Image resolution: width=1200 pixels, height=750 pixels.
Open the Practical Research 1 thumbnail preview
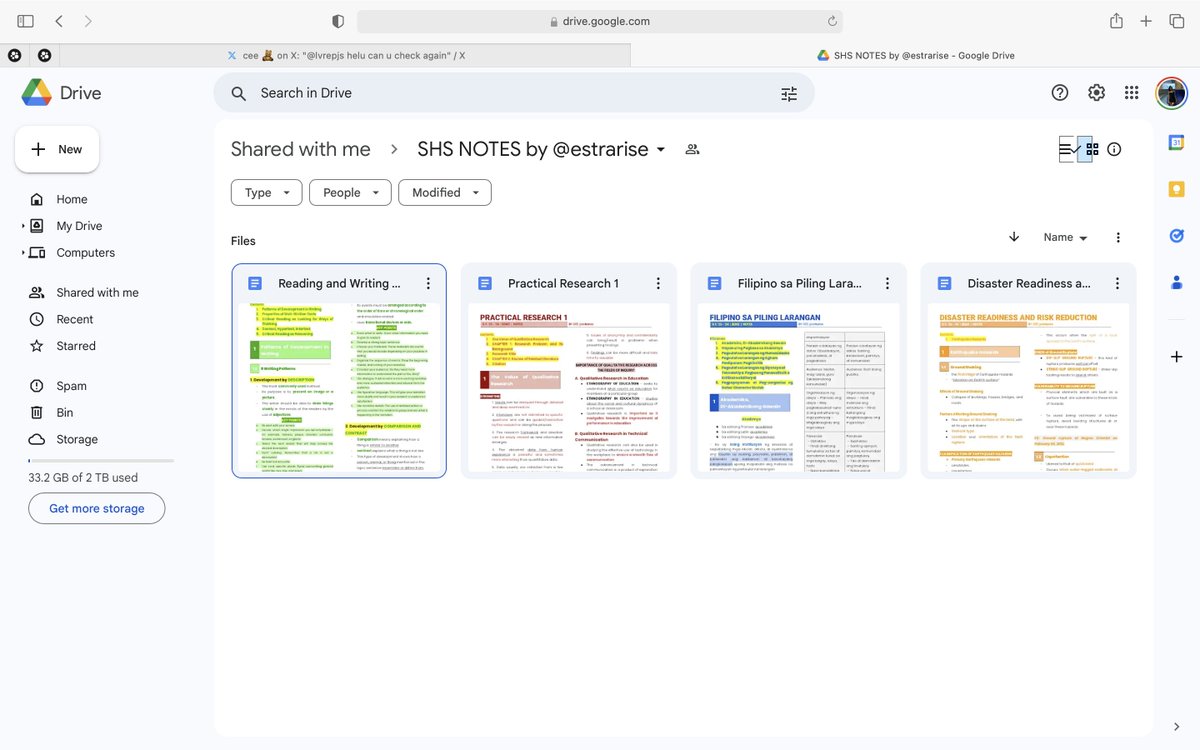click(x=568, y=388)
